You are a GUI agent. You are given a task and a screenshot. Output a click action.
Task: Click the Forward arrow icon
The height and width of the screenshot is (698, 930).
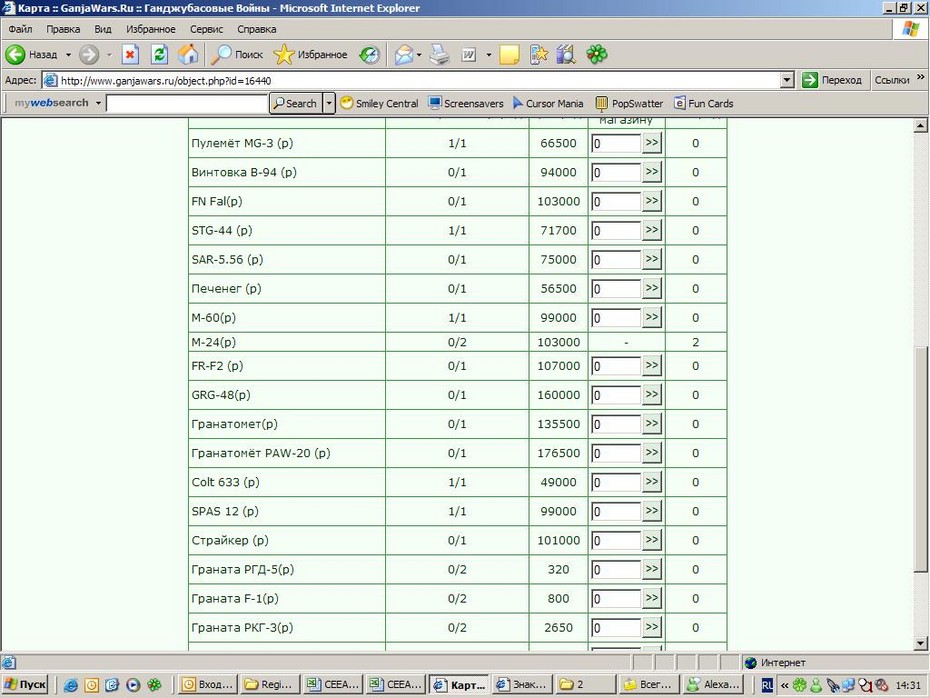(x=89, y=55)
